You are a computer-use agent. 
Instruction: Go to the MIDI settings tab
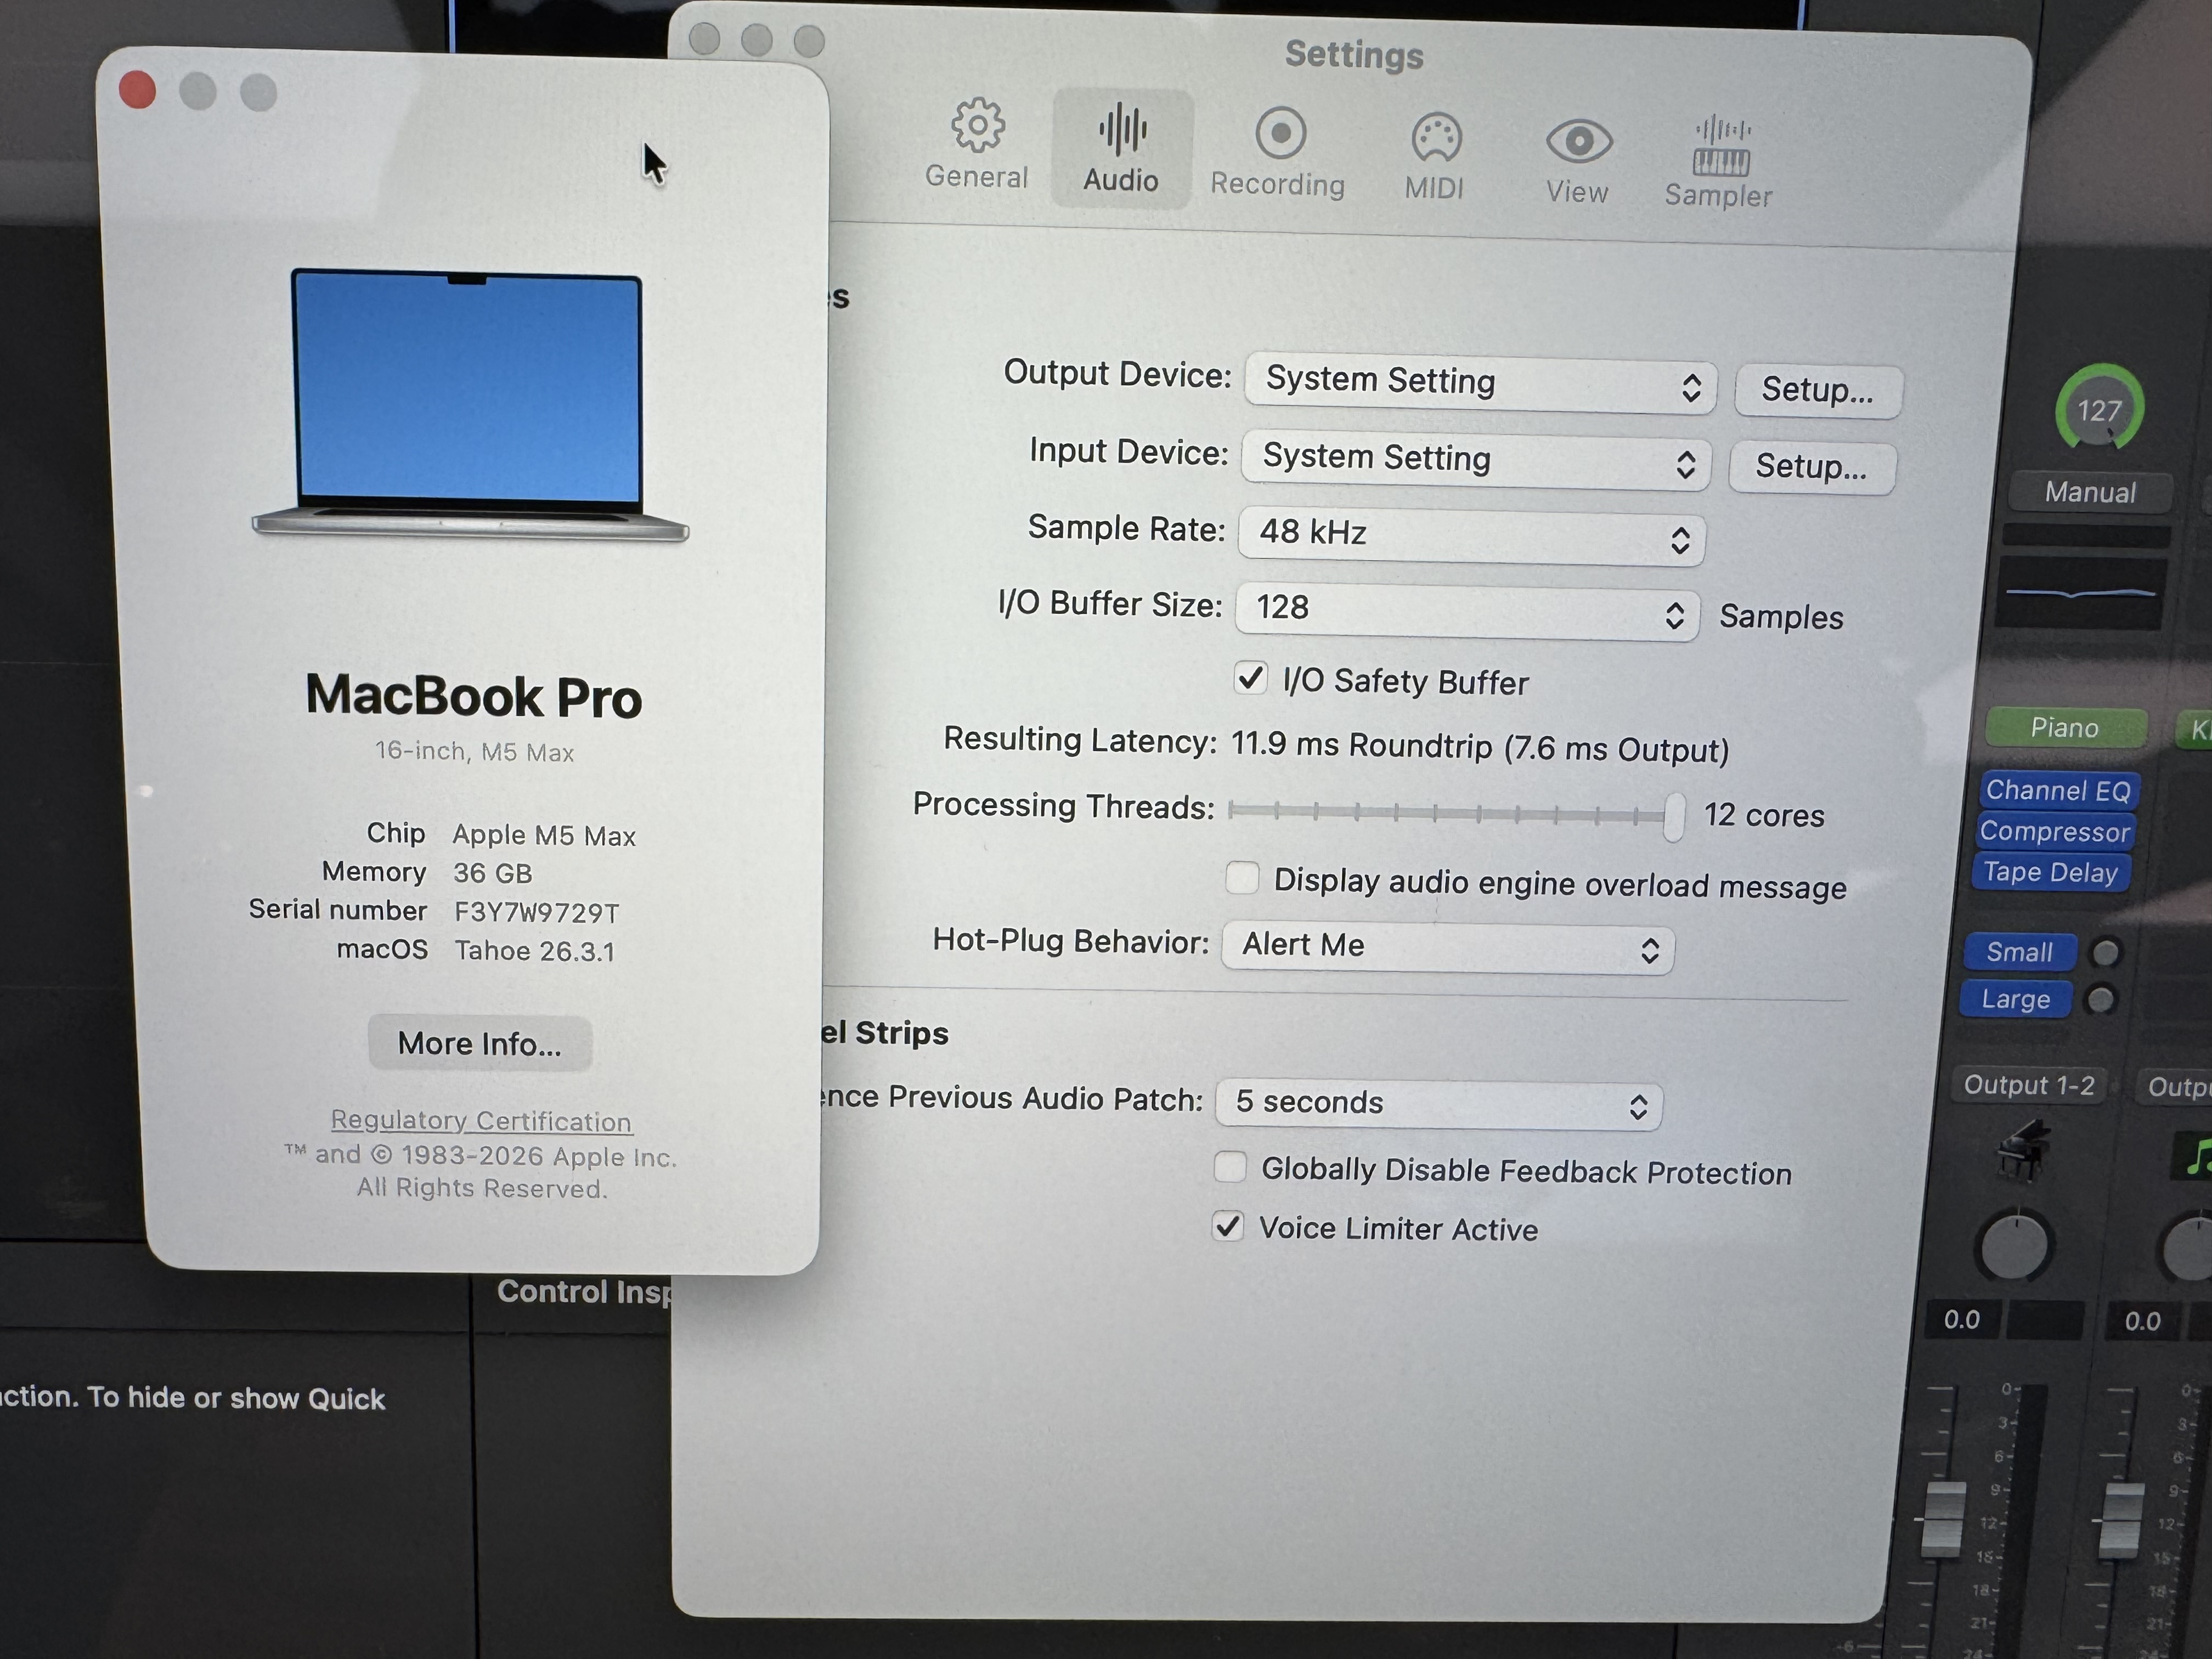coord(1435,157)
